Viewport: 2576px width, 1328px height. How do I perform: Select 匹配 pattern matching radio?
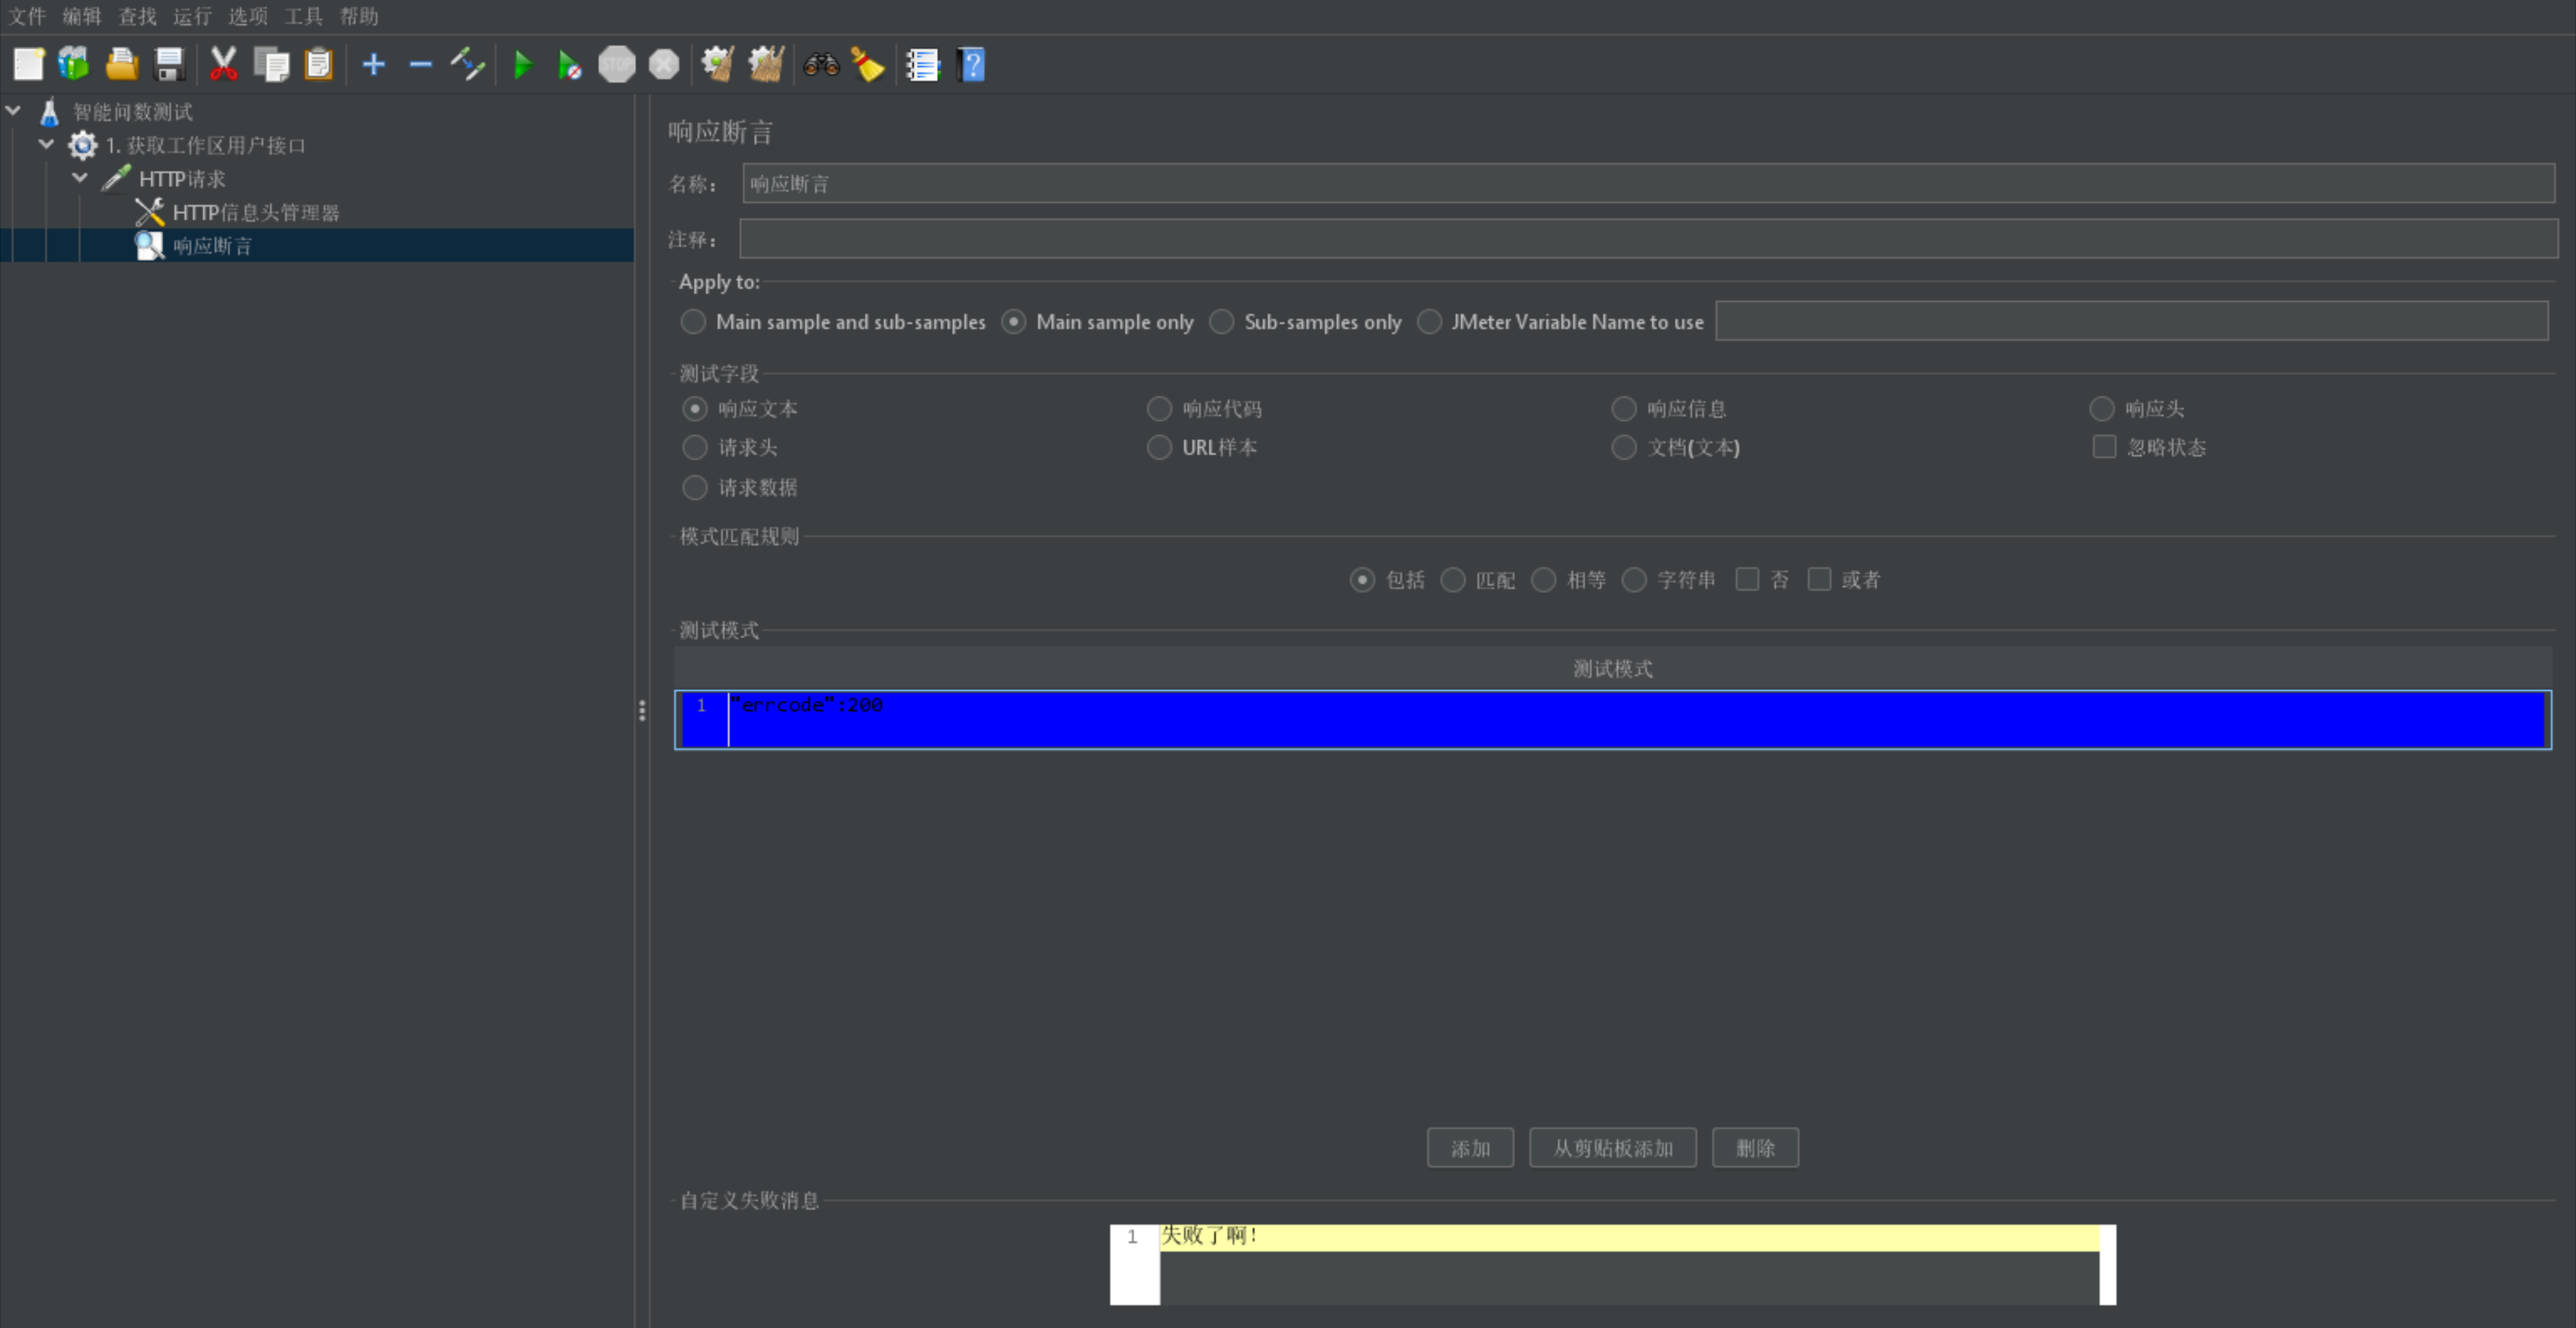tap(1453, 580)
